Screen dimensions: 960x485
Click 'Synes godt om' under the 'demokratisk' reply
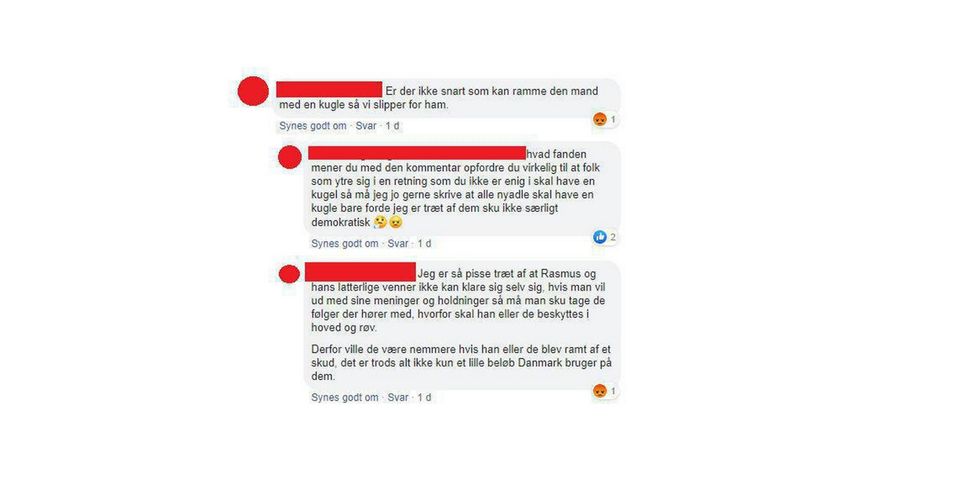click(x=345, y=243)
